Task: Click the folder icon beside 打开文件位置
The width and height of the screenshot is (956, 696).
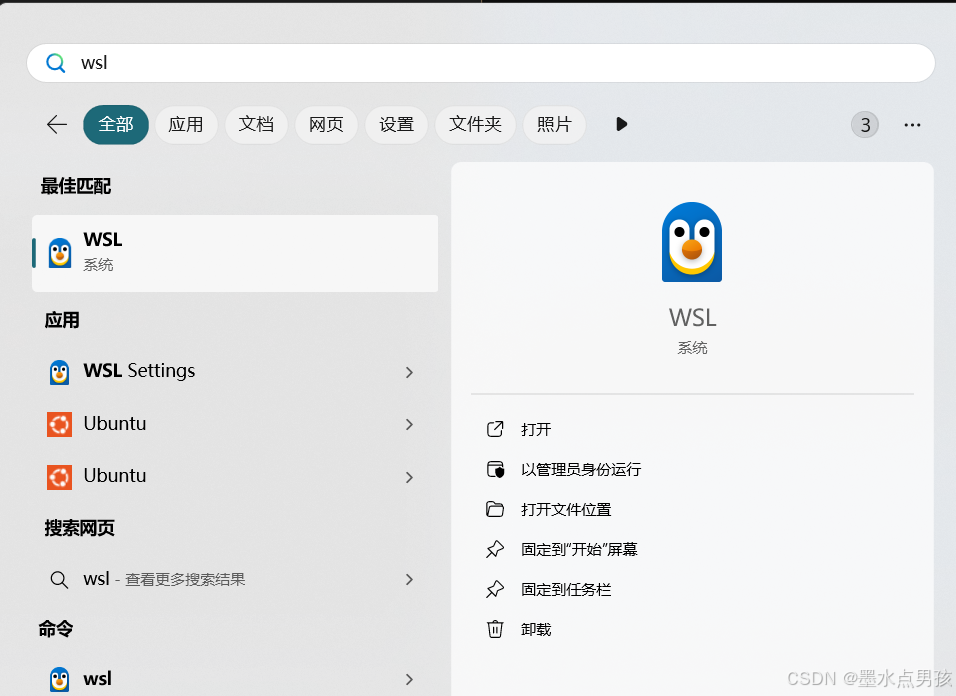Action: (x=495, y=509)
